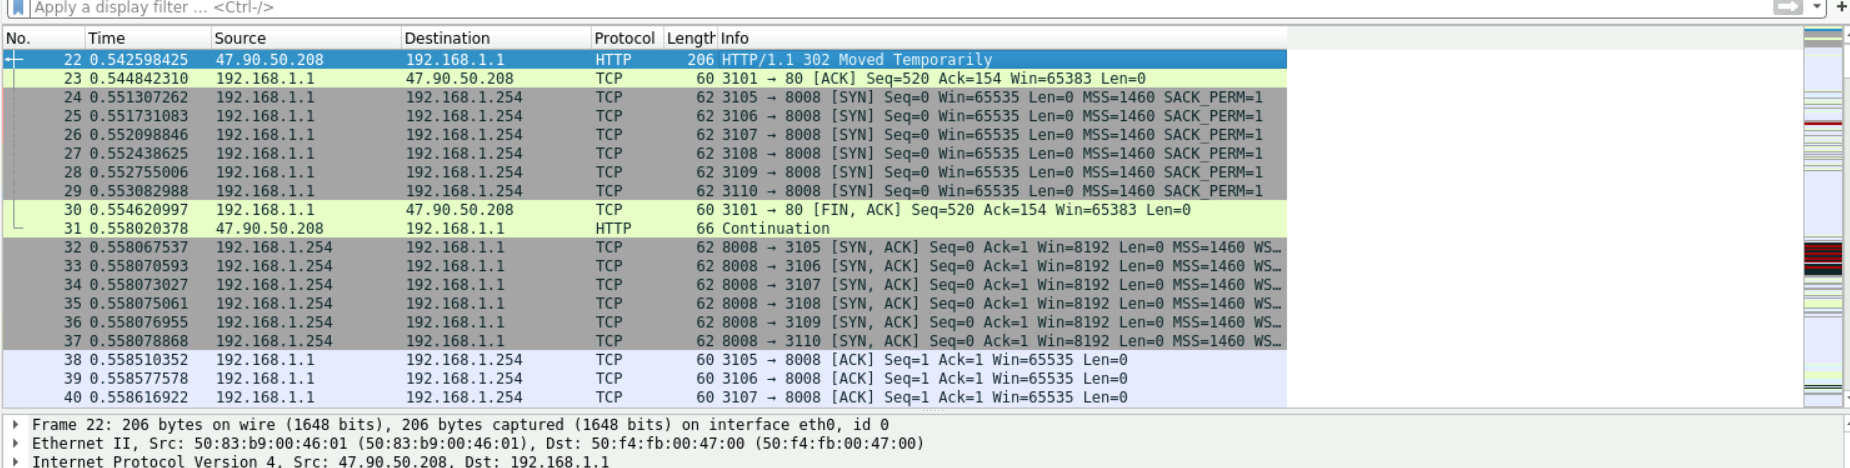Expand the Ethernet II details tree node
The width and height of the screenshot is (1850, 468).
coord(16,443)
